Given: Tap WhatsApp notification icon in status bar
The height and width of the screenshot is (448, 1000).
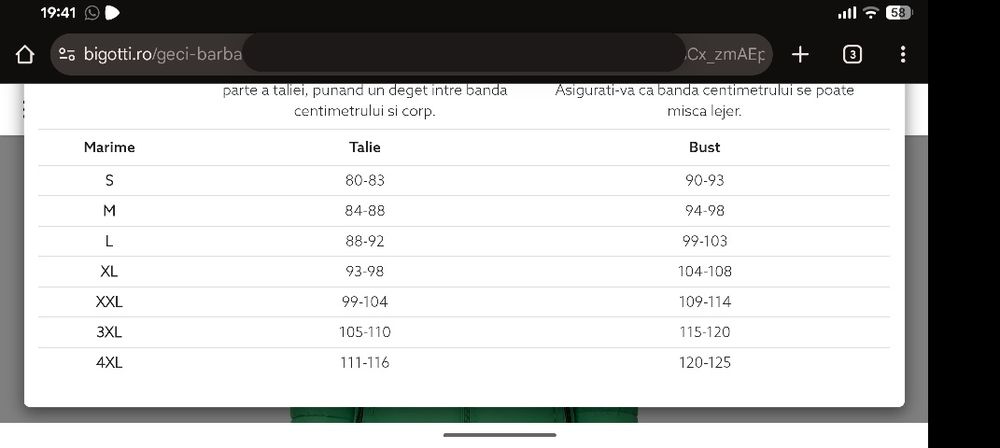Looking at the screenshot, I should coord(92,13).
